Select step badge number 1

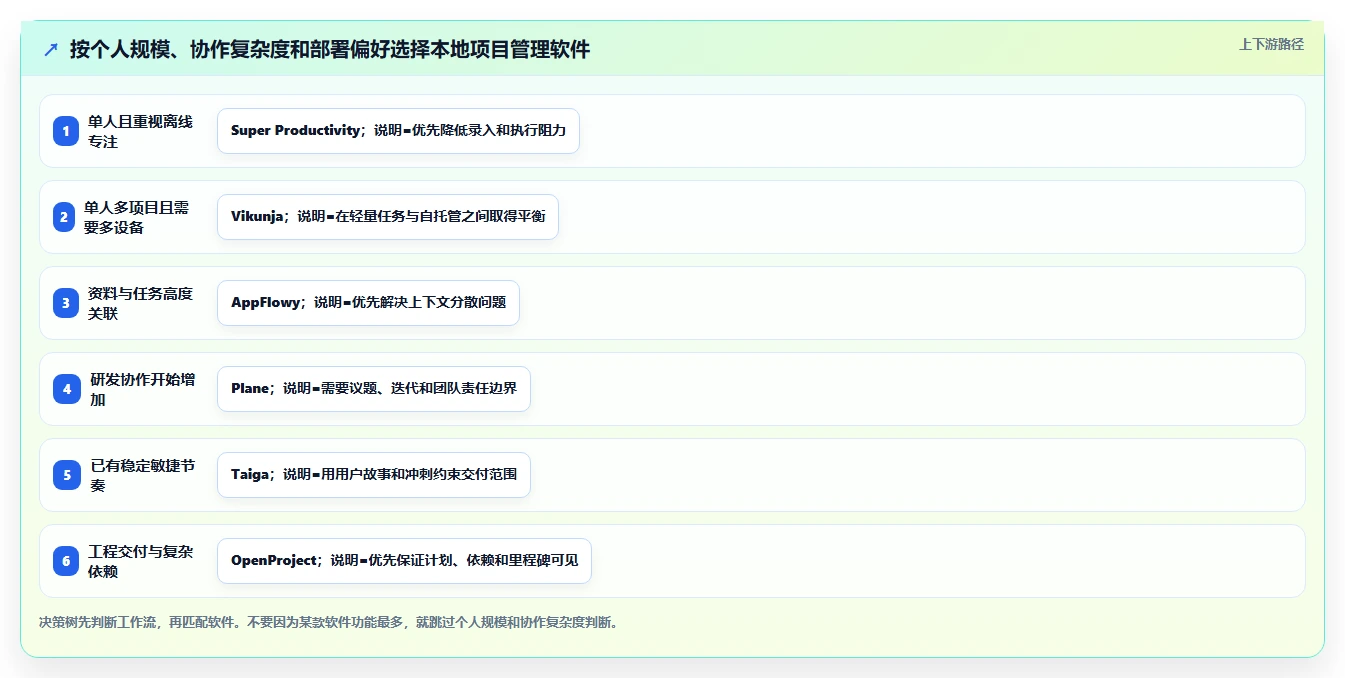click(66, 131)
